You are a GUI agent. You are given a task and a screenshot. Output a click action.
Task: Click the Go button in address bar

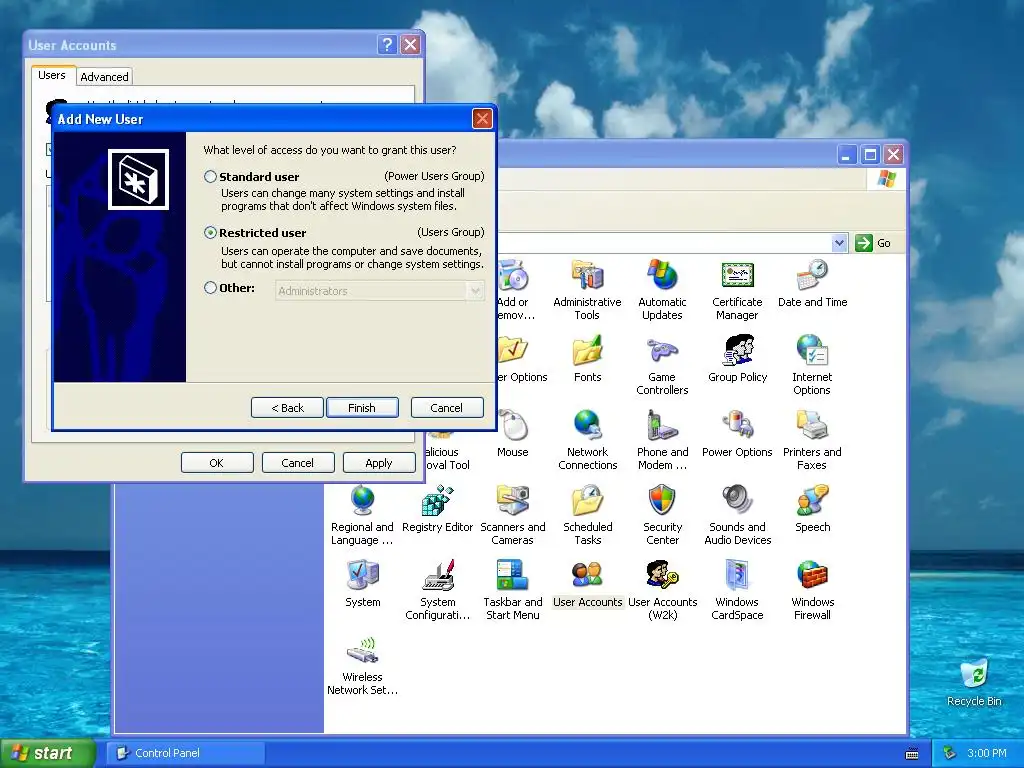(873, 243)
